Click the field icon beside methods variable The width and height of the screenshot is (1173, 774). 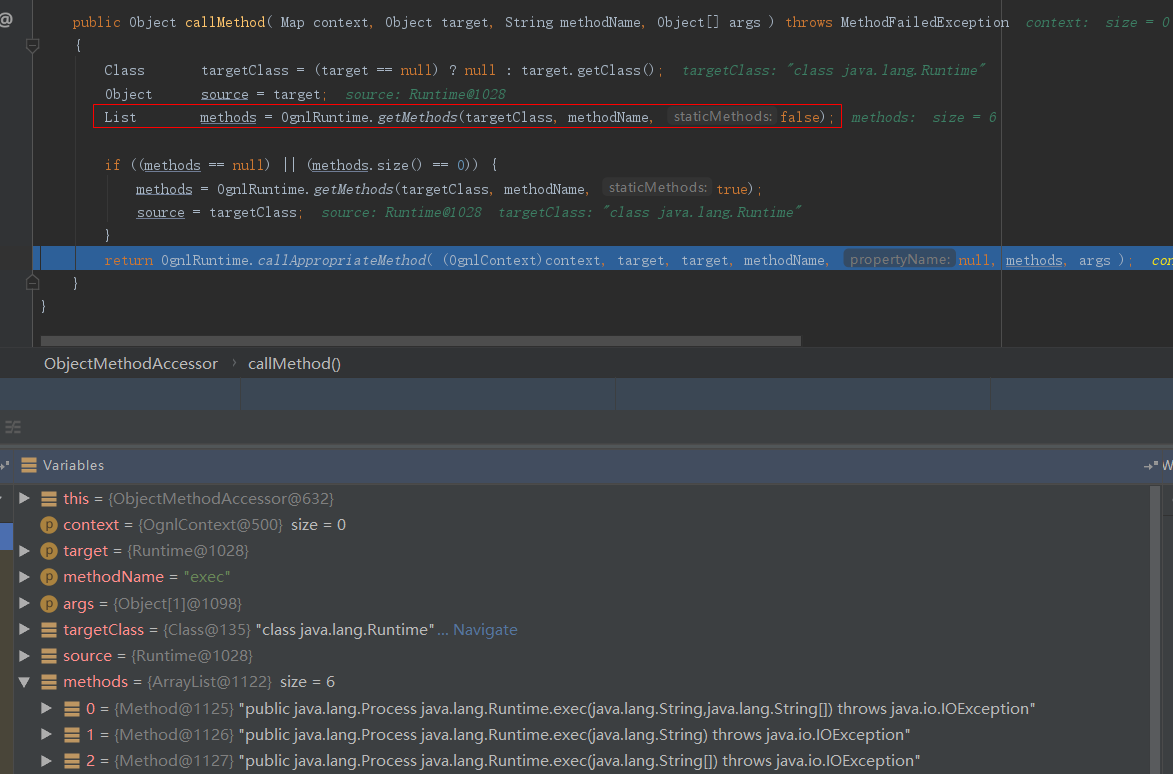(x=48, y=682)
